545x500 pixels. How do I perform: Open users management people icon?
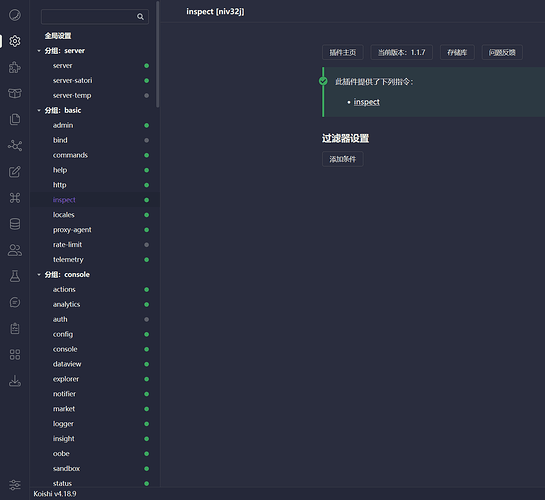click(15, 250)
